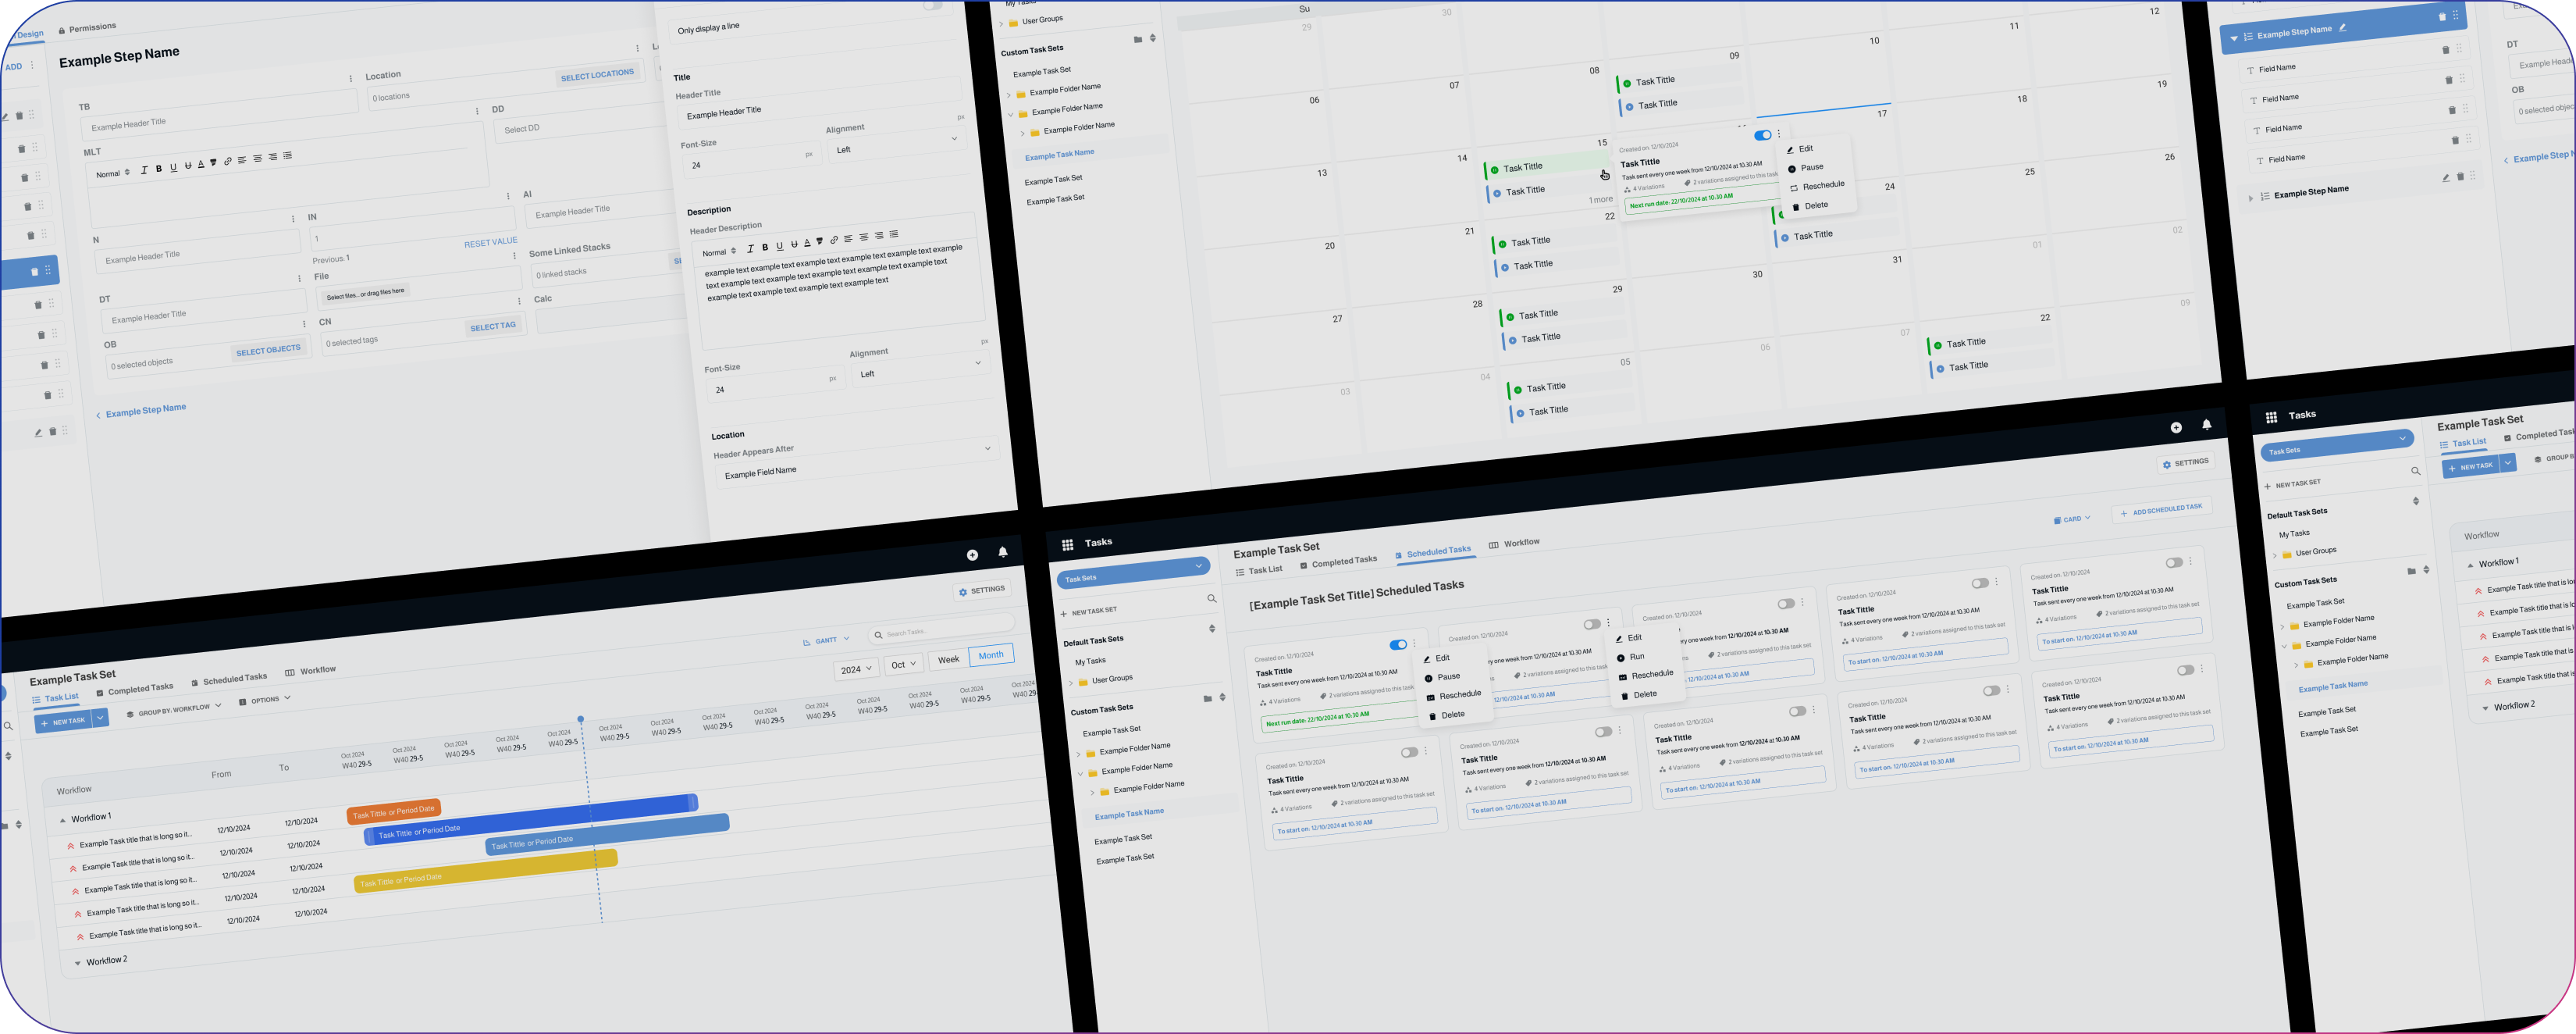This screenshot has height=1034, width=2576.
Task: Turn off the toggle on calendar task popup
Action: pyautogui.click(x=1763, y=135)
